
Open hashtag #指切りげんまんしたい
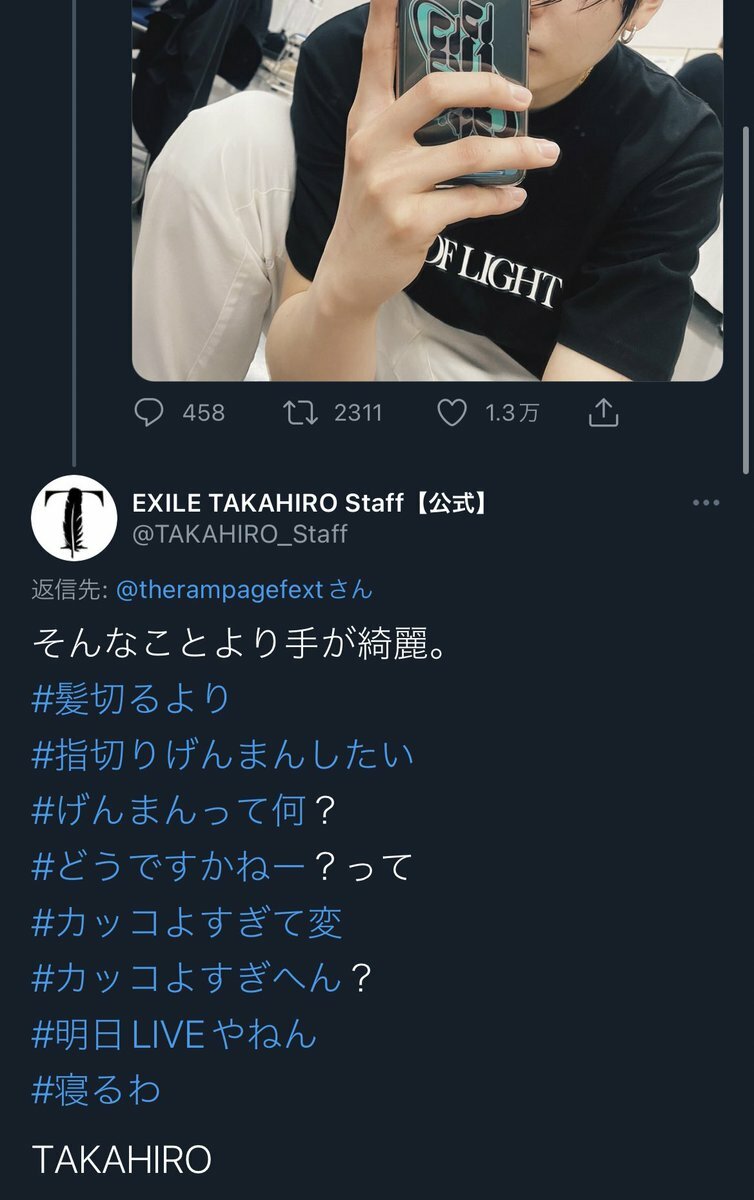click(223, 755)
